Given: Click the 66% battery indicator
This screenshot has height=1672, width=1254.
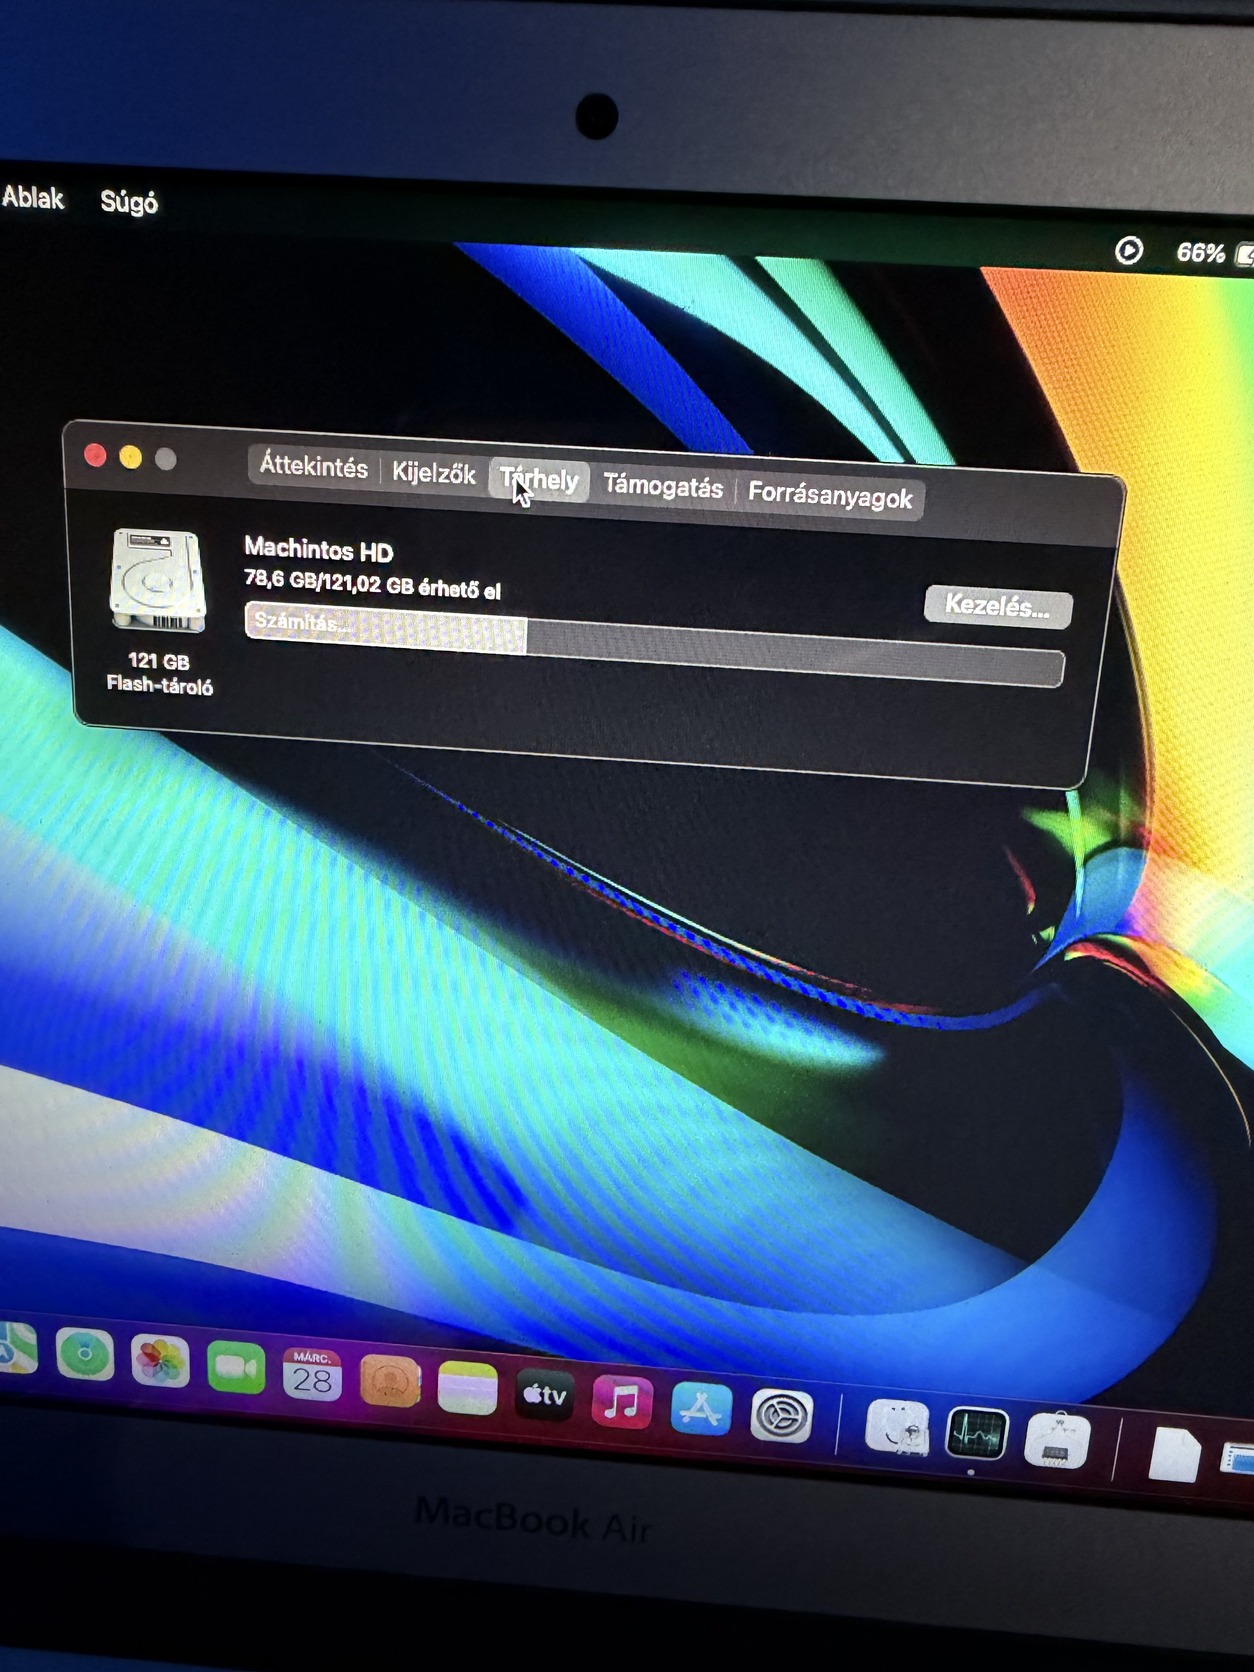Looking at the screenshot, I should (1213, 253).
